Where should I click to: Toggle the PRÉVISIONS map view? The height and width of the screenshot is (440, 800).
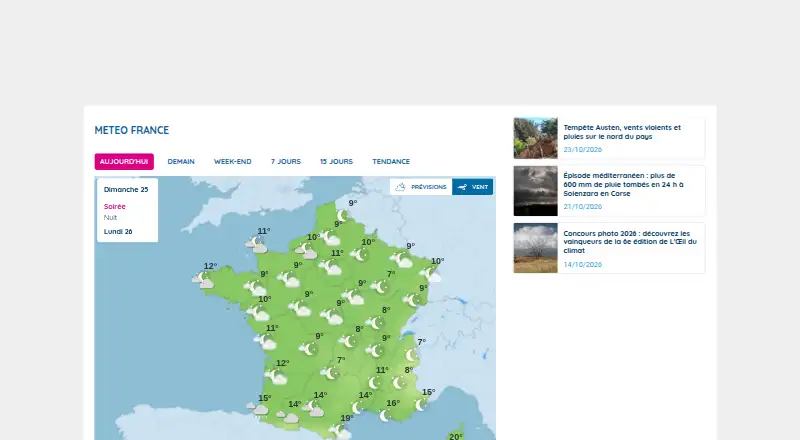coord(421,187)
